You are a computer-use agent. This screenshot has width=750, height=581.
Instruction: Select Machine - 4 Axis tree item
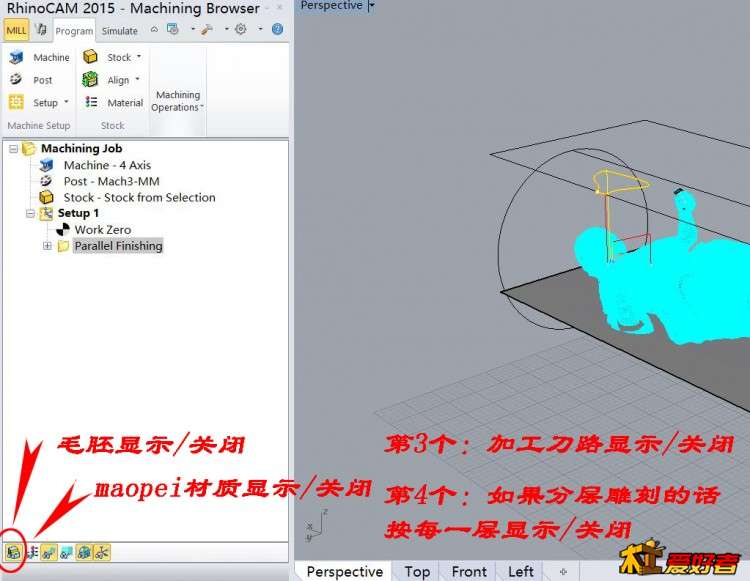107,165
